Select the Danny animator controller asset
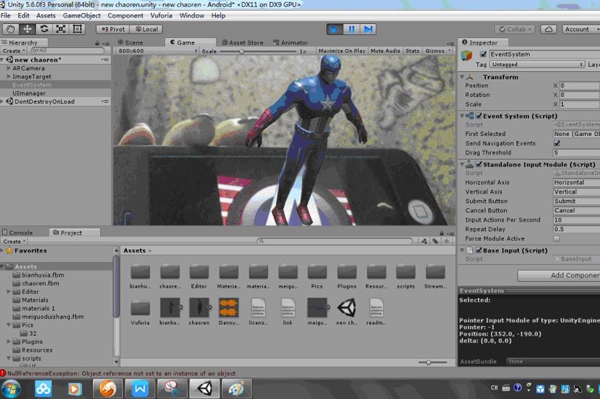Image resolution: width=600 pixels, height=400 pixels. coord(229,312)
